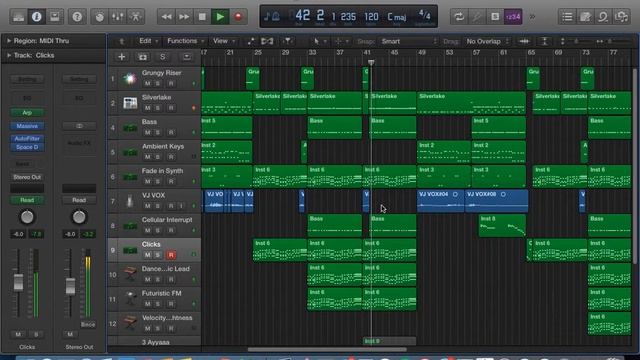The width and height of the screenshot is (640, 360).
Task: Open the View menu
Action: [224, 41]
